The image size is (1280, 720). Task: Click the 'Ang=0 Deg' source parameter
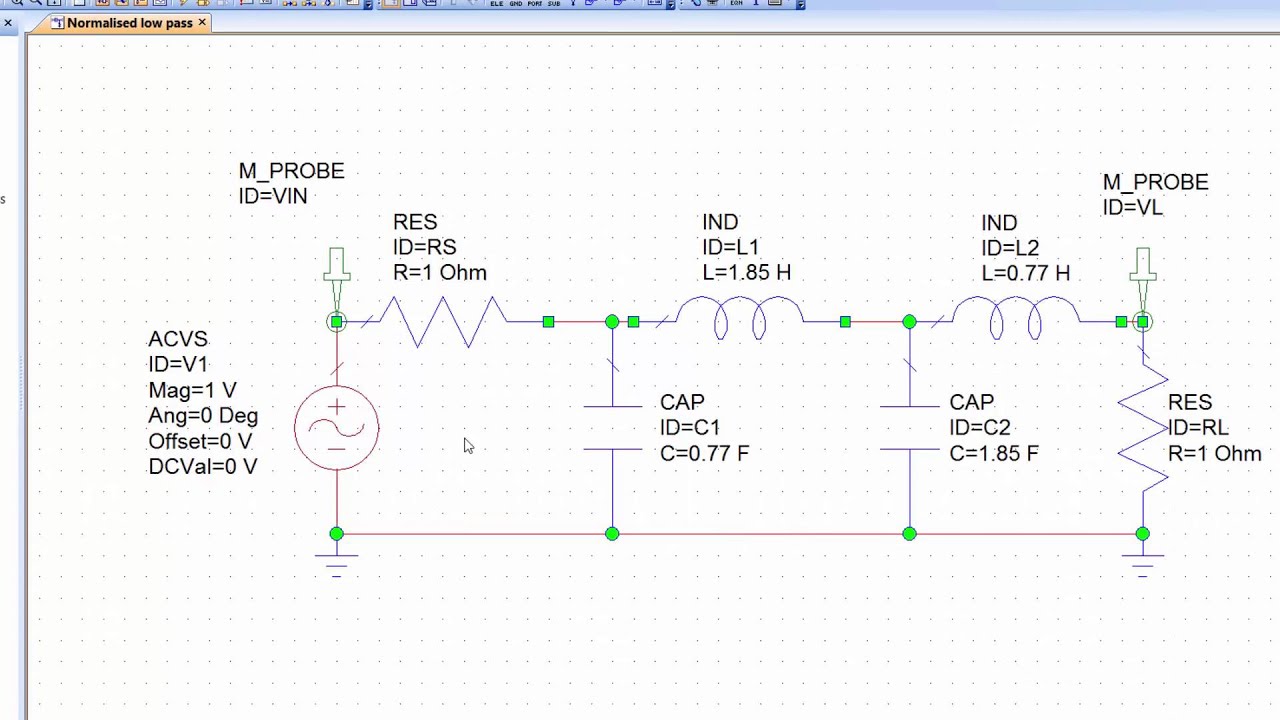(x=203, y=416)
